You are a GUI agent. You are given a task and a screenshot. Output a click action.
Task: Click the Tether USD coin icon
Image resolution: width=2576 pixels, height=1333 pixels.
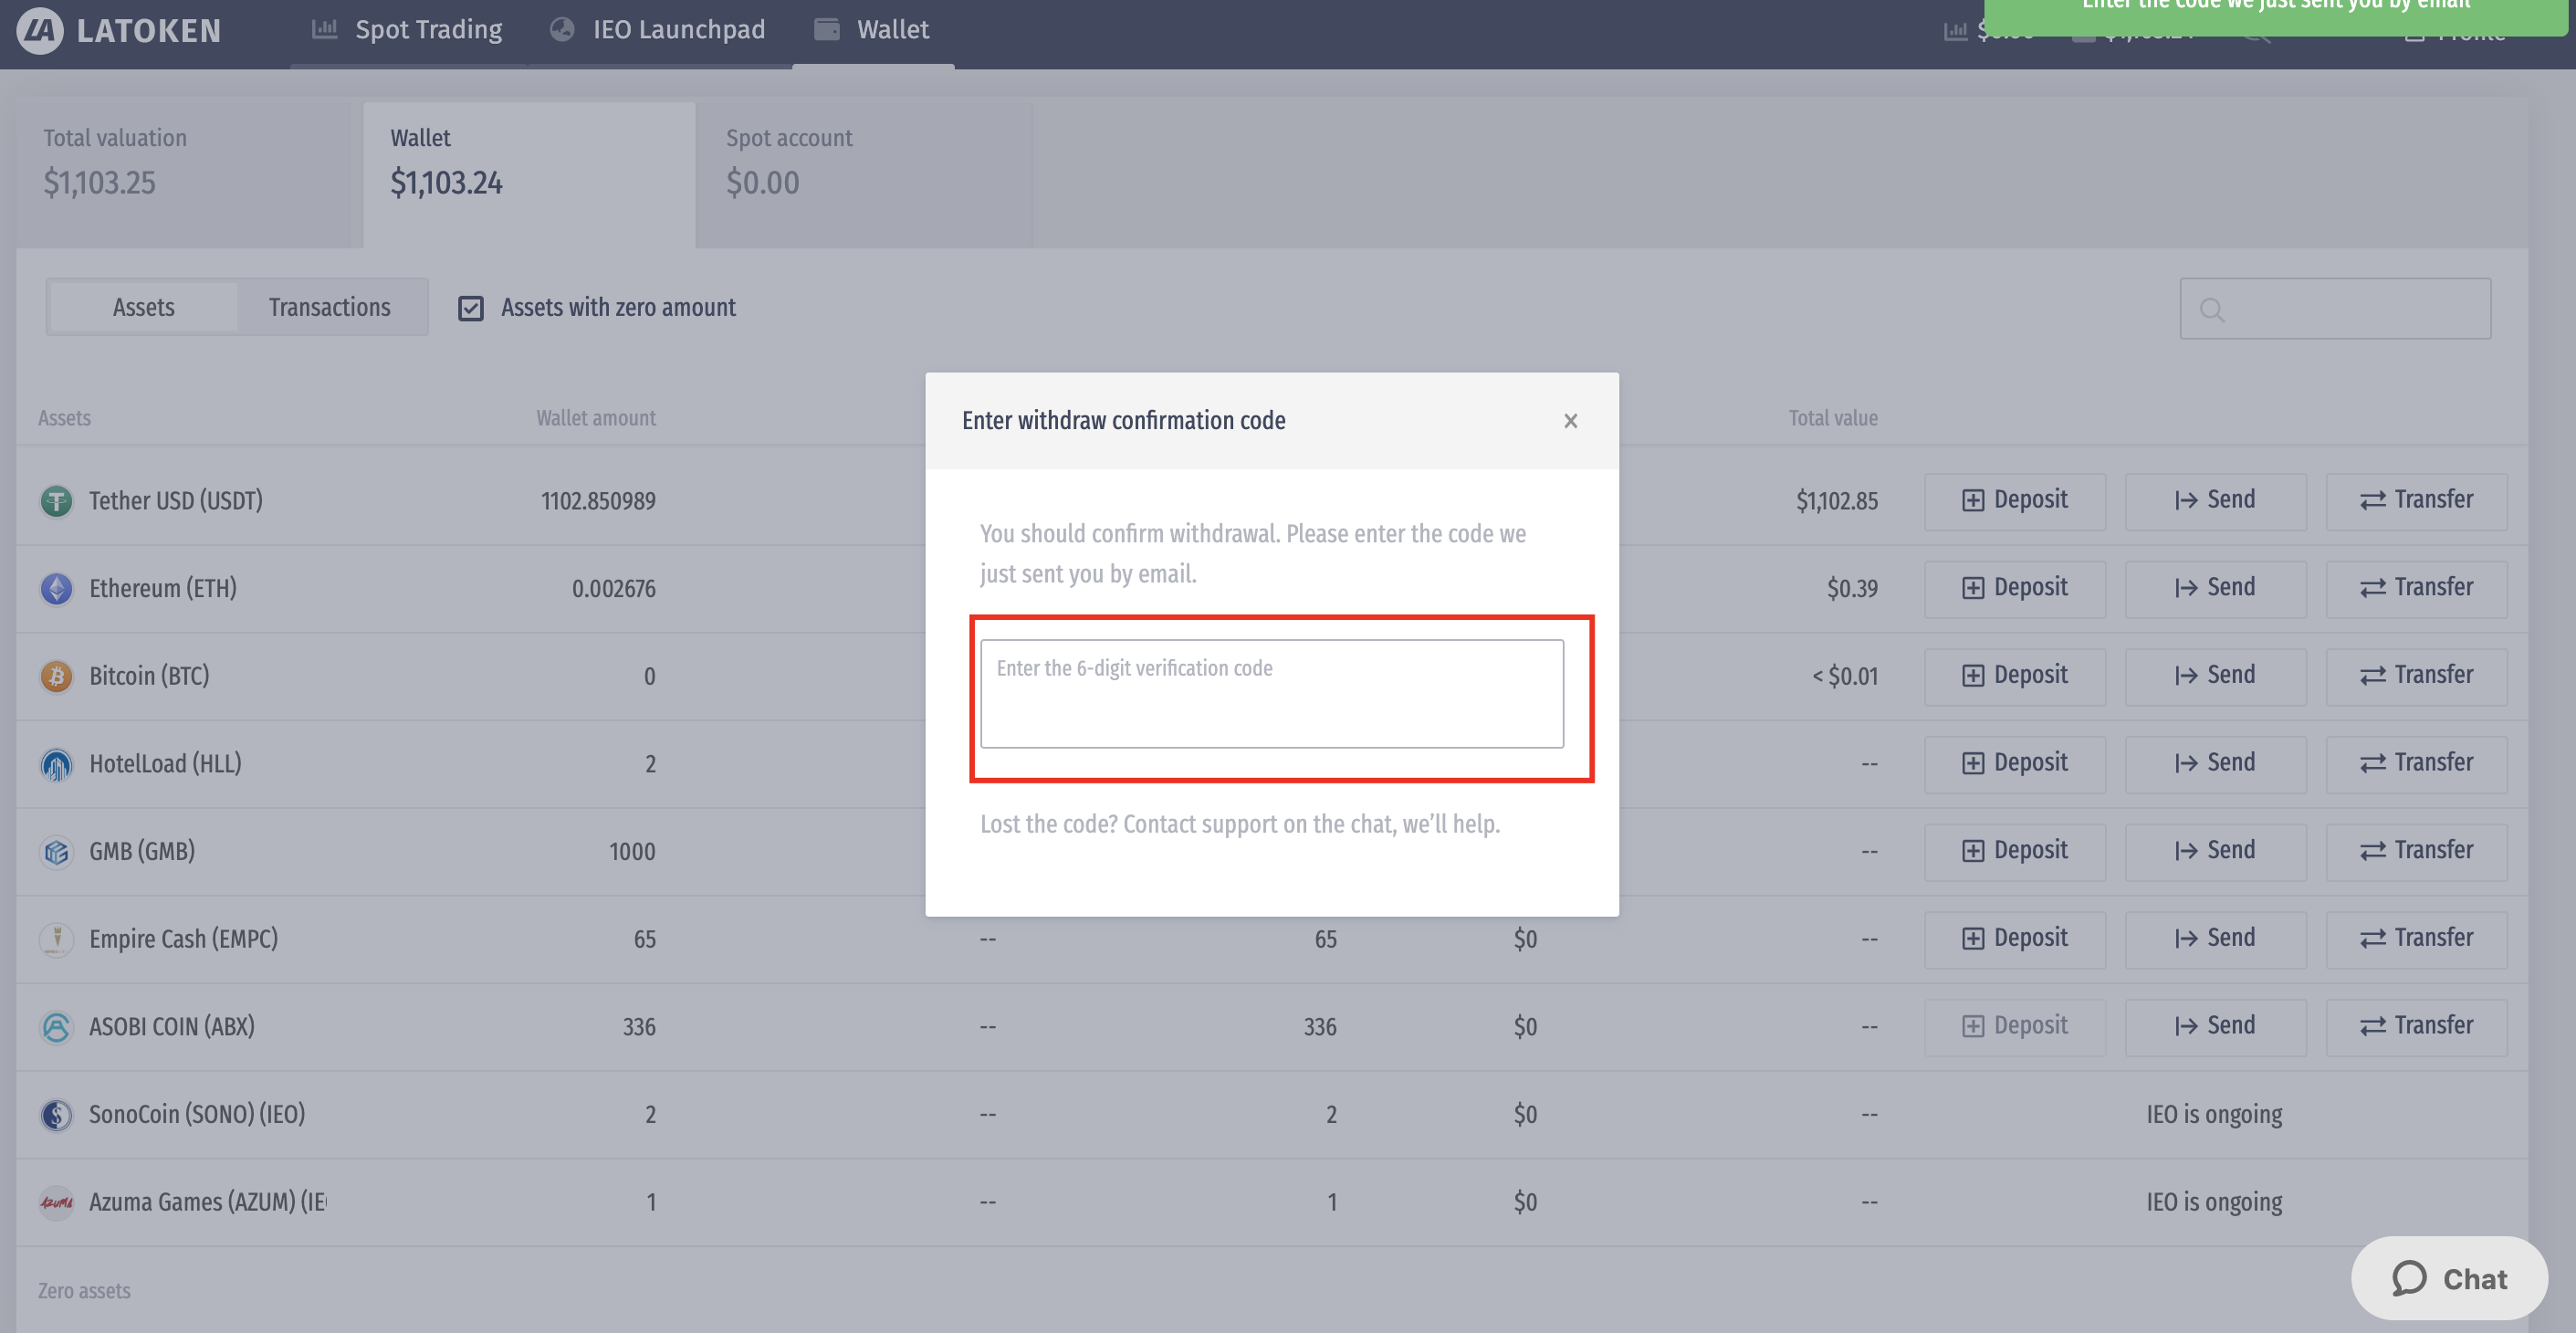tap(56, 500)
